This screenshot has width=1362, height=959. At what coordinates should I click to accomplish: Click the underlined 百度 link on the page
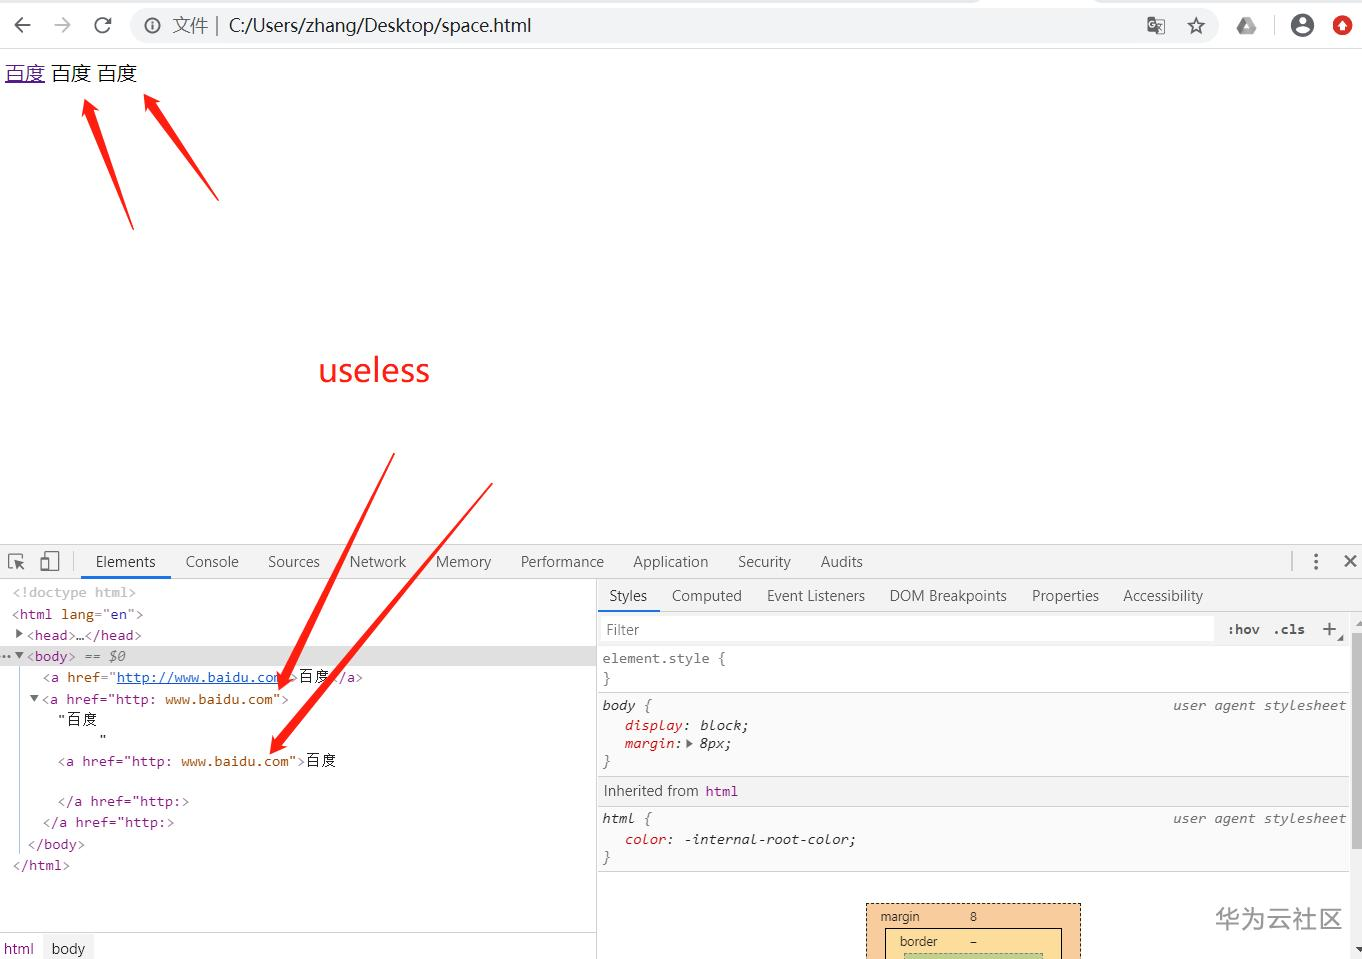[x=25, y=73]
